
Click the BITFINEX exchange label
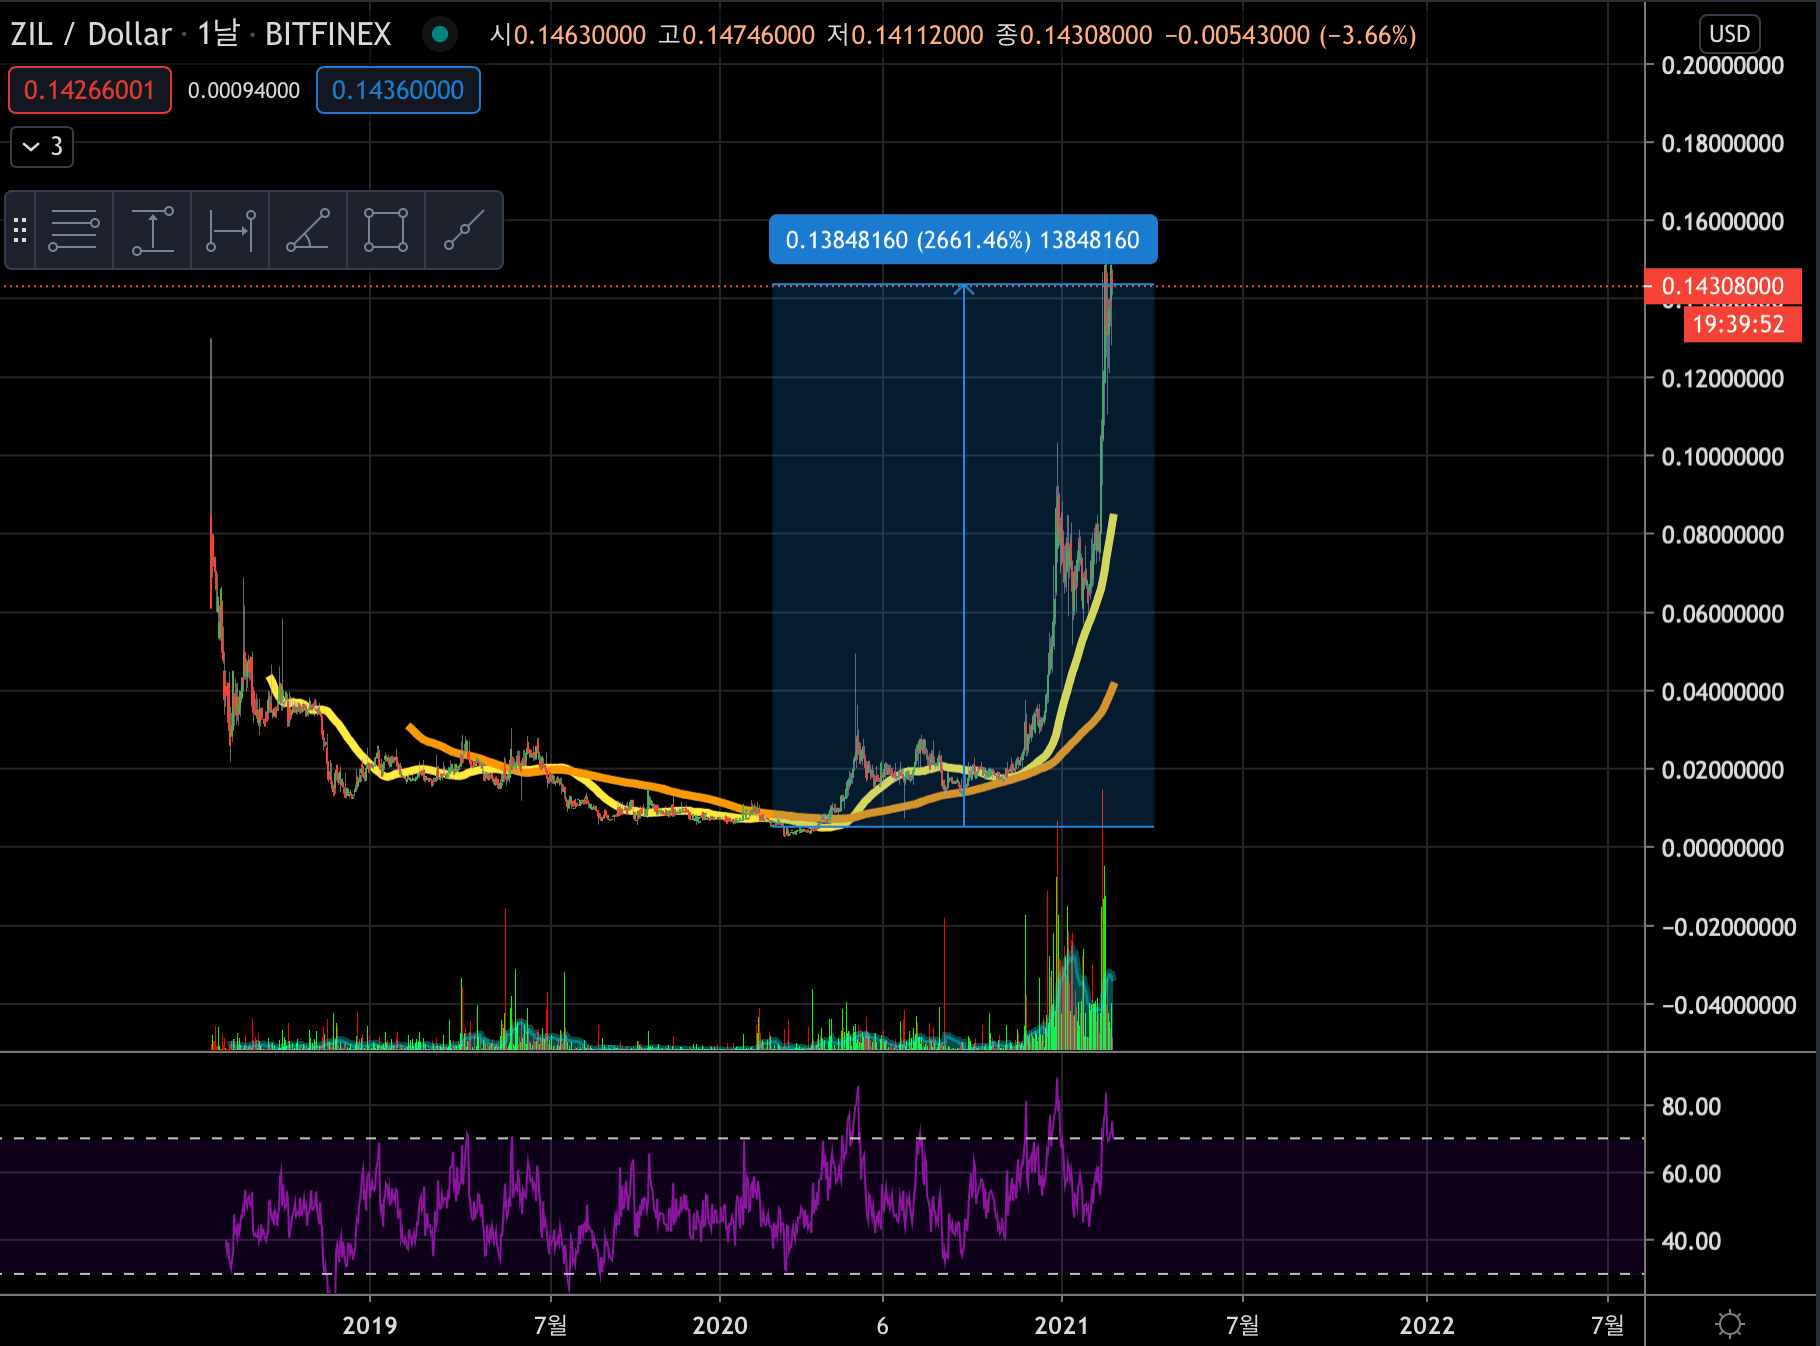click(328, 34)
